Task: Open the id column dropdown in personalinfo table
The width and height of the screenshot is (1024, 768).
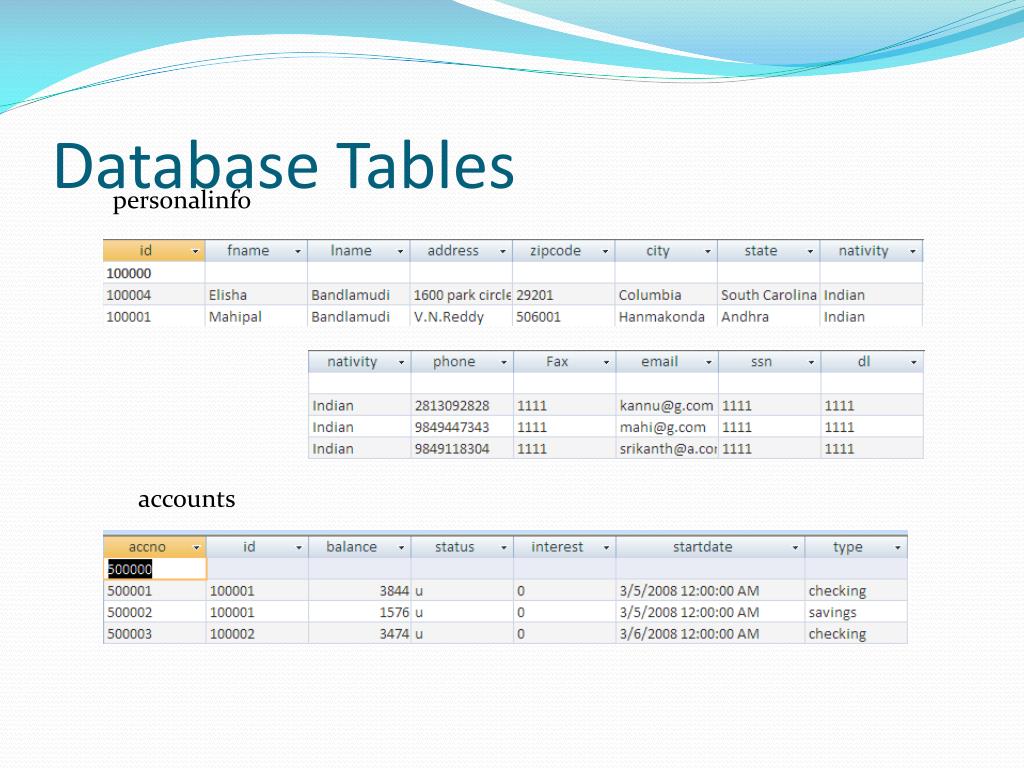Action: [195, 251]
